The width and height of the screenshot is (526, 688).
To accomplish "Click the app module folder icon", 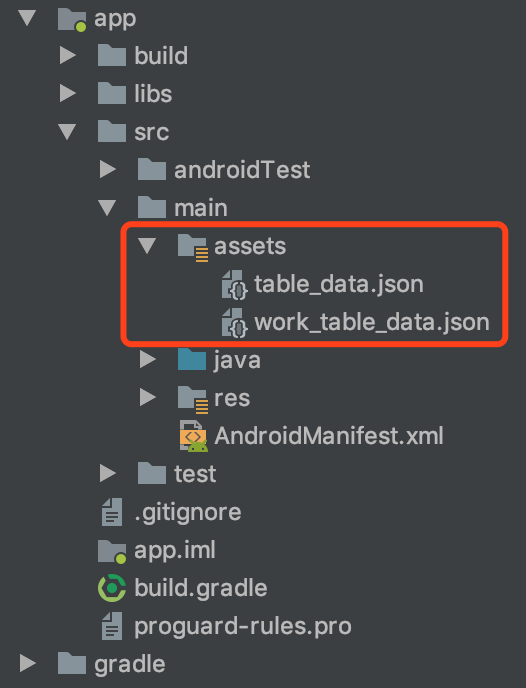I will point(72,20).
